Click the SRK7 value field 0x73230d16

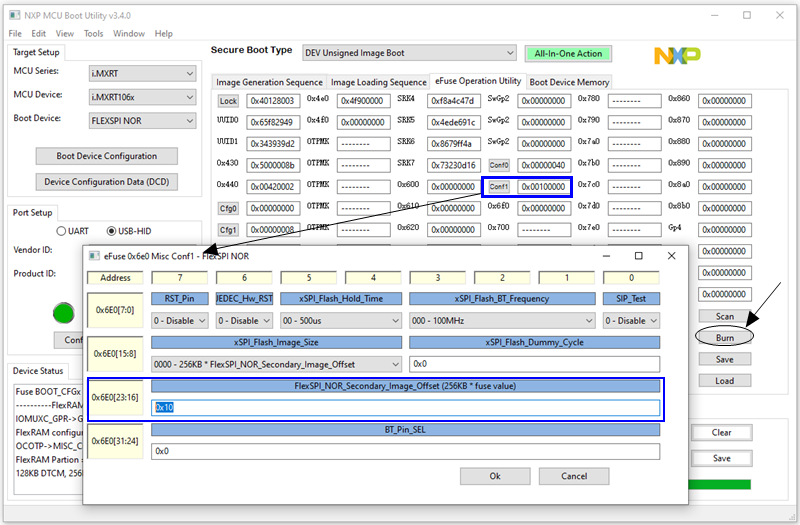tap(454, 165)
